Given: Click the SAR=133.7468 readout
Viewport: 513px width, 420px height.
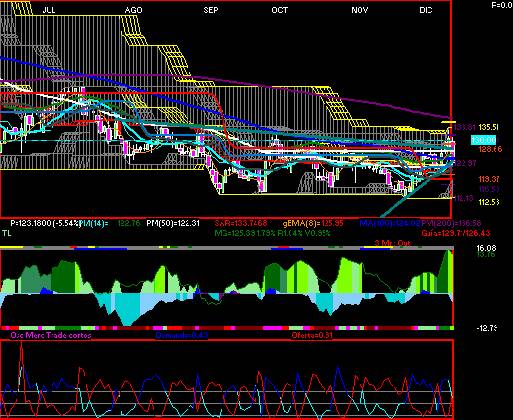Looking at the screenshot, I should [241, 223].
